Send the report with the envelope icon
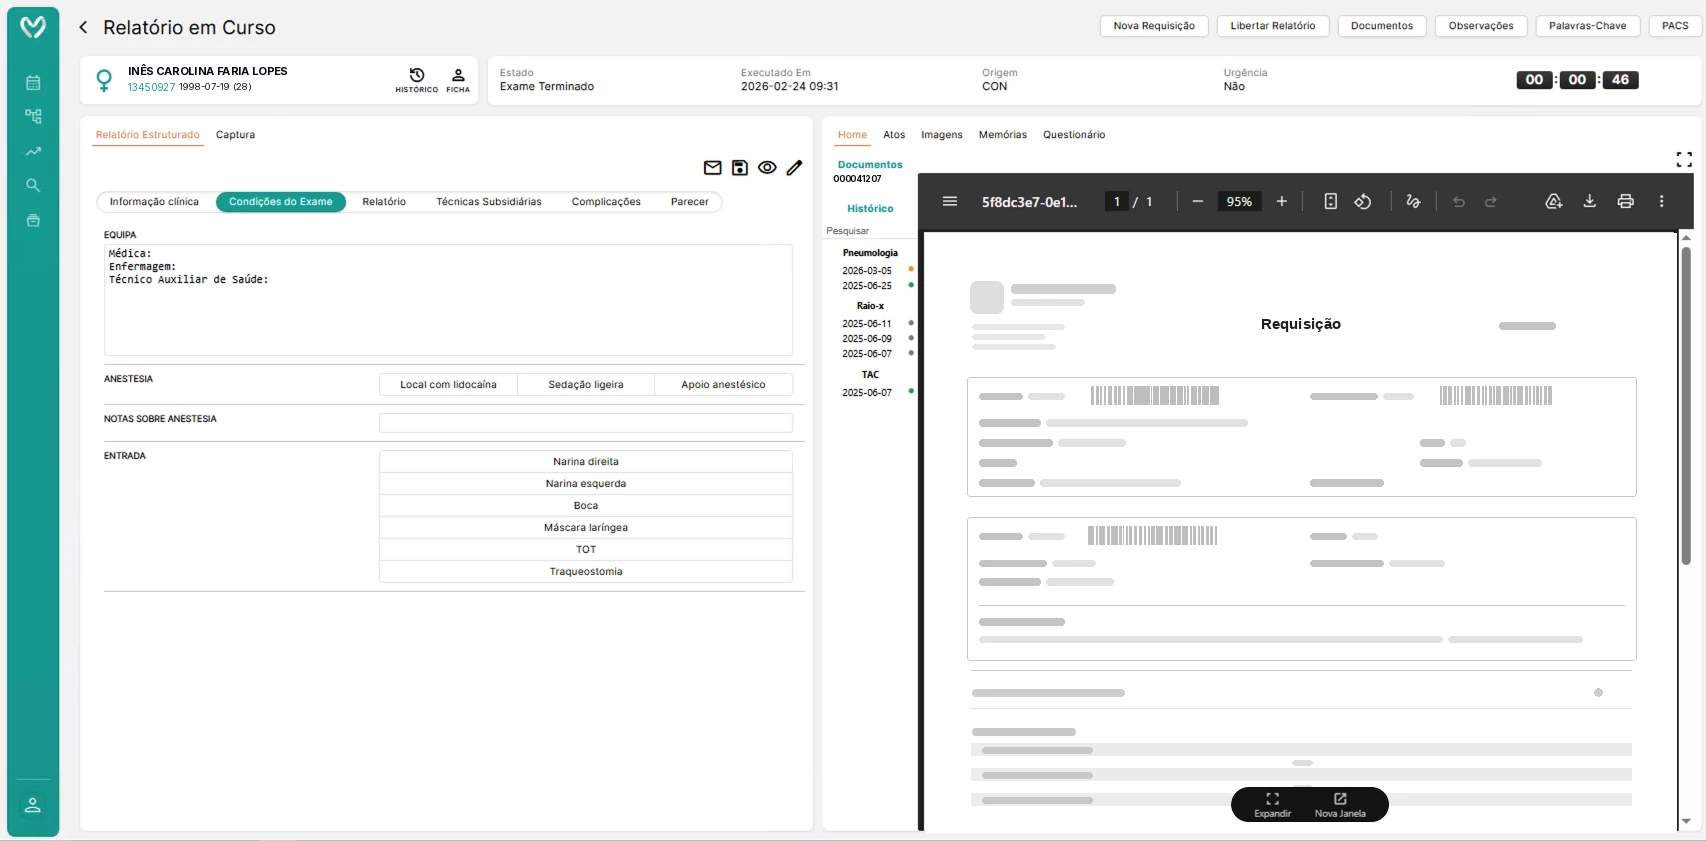 tap(712, 168)
